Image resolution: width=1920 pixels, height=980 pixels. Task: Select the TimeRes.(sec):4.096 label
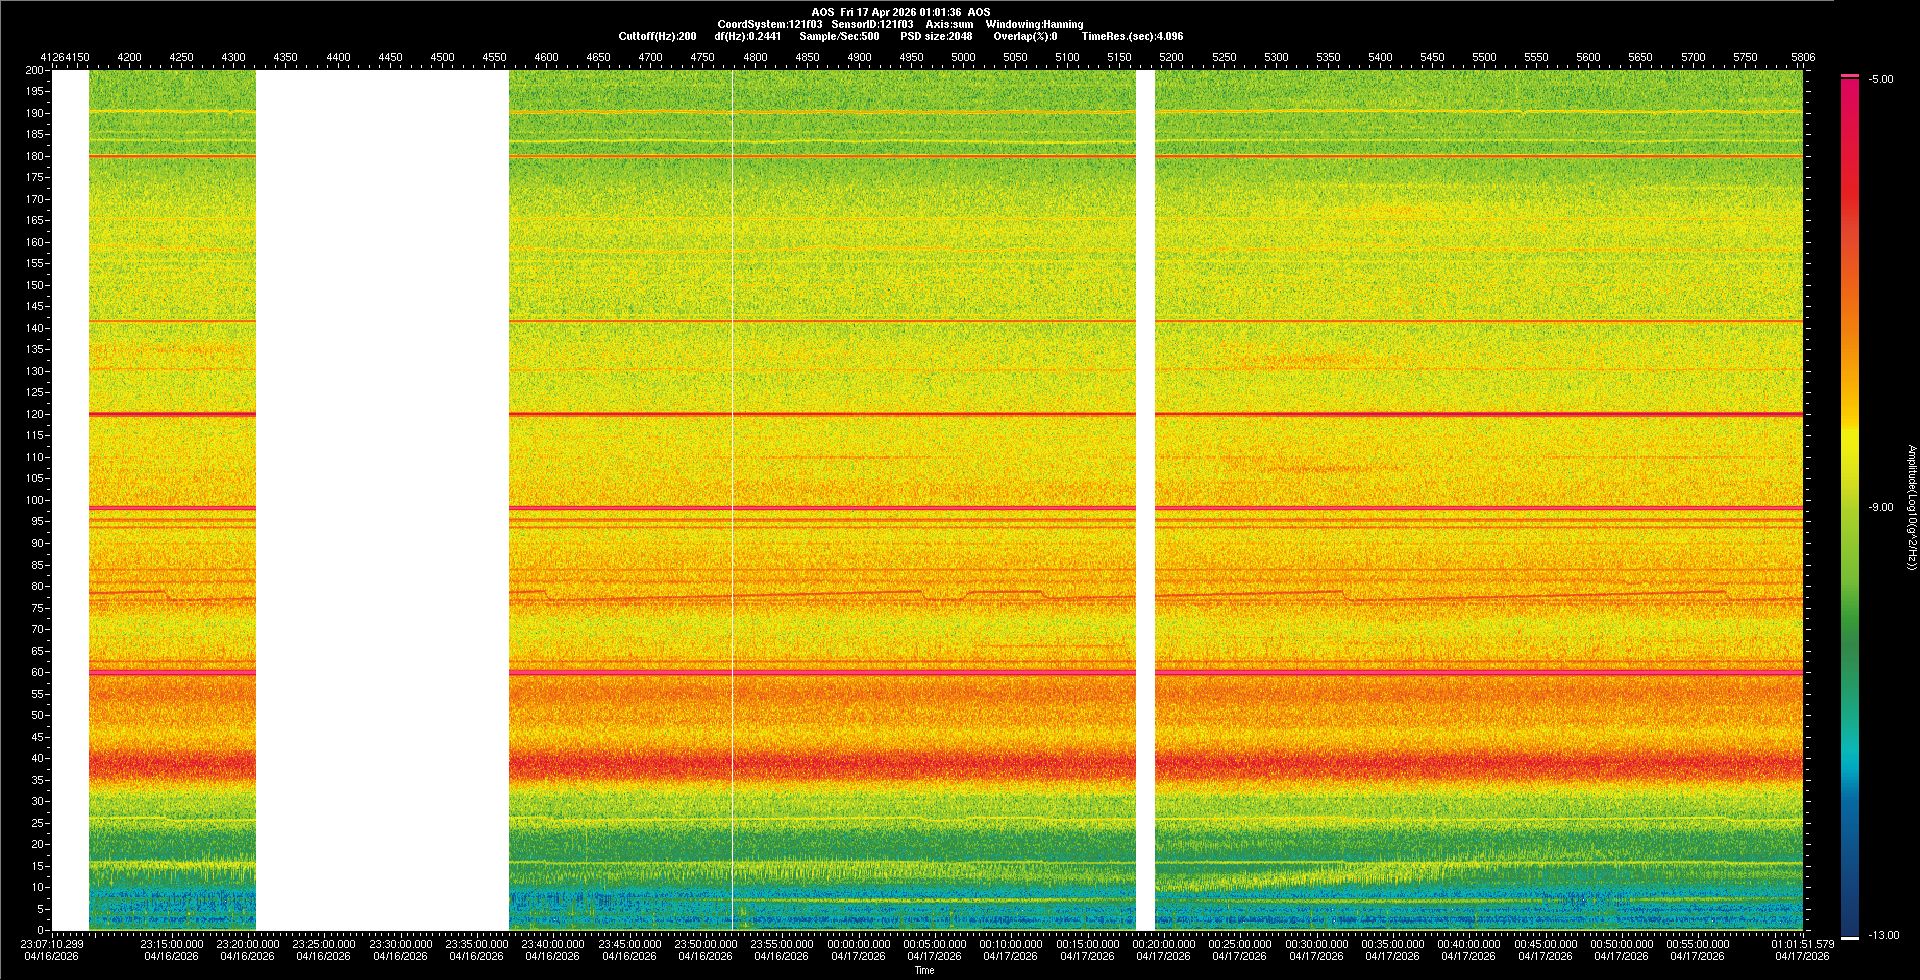point(1132,36)
